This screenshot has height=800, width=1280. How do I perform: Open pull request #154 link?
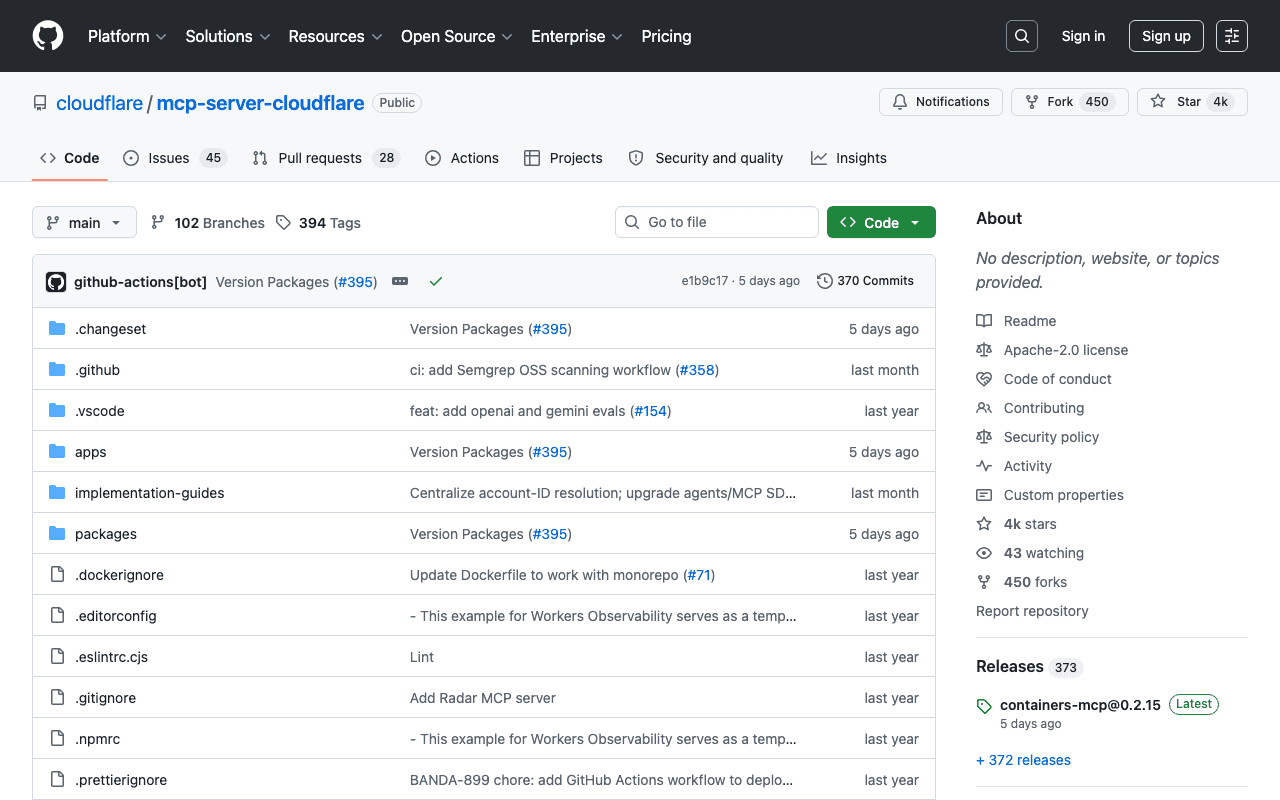(x=649, y=411)
